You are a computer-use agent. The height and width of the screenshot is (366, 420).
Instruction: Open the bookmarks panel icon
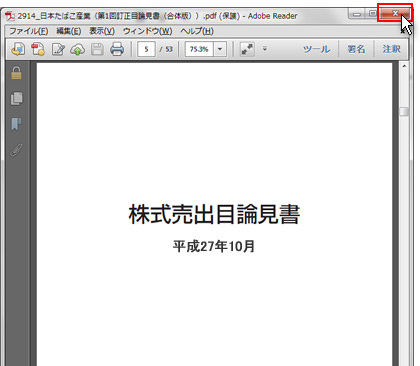[x=16, y=124]
